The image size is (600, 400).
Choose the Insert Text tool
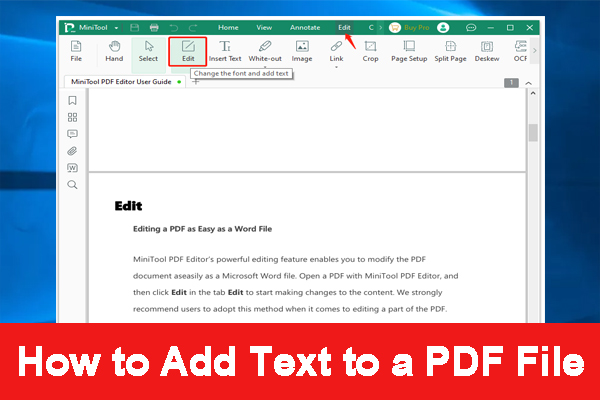pyautogui.click(x=225, y=51)
